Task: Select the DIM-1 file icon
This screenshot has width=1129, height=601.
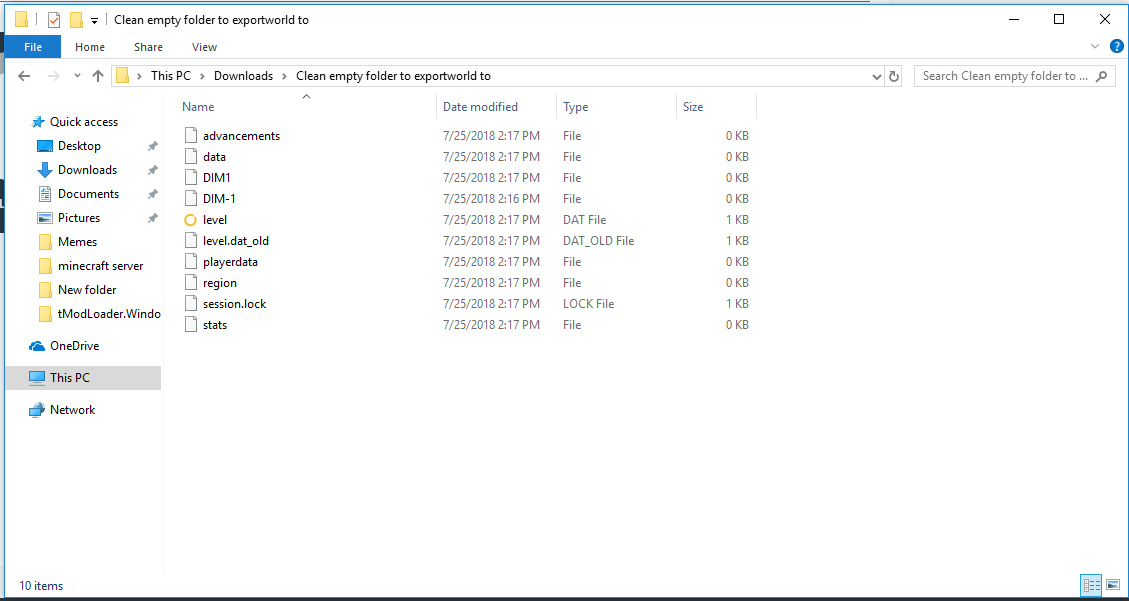Action: coord(191,198)
